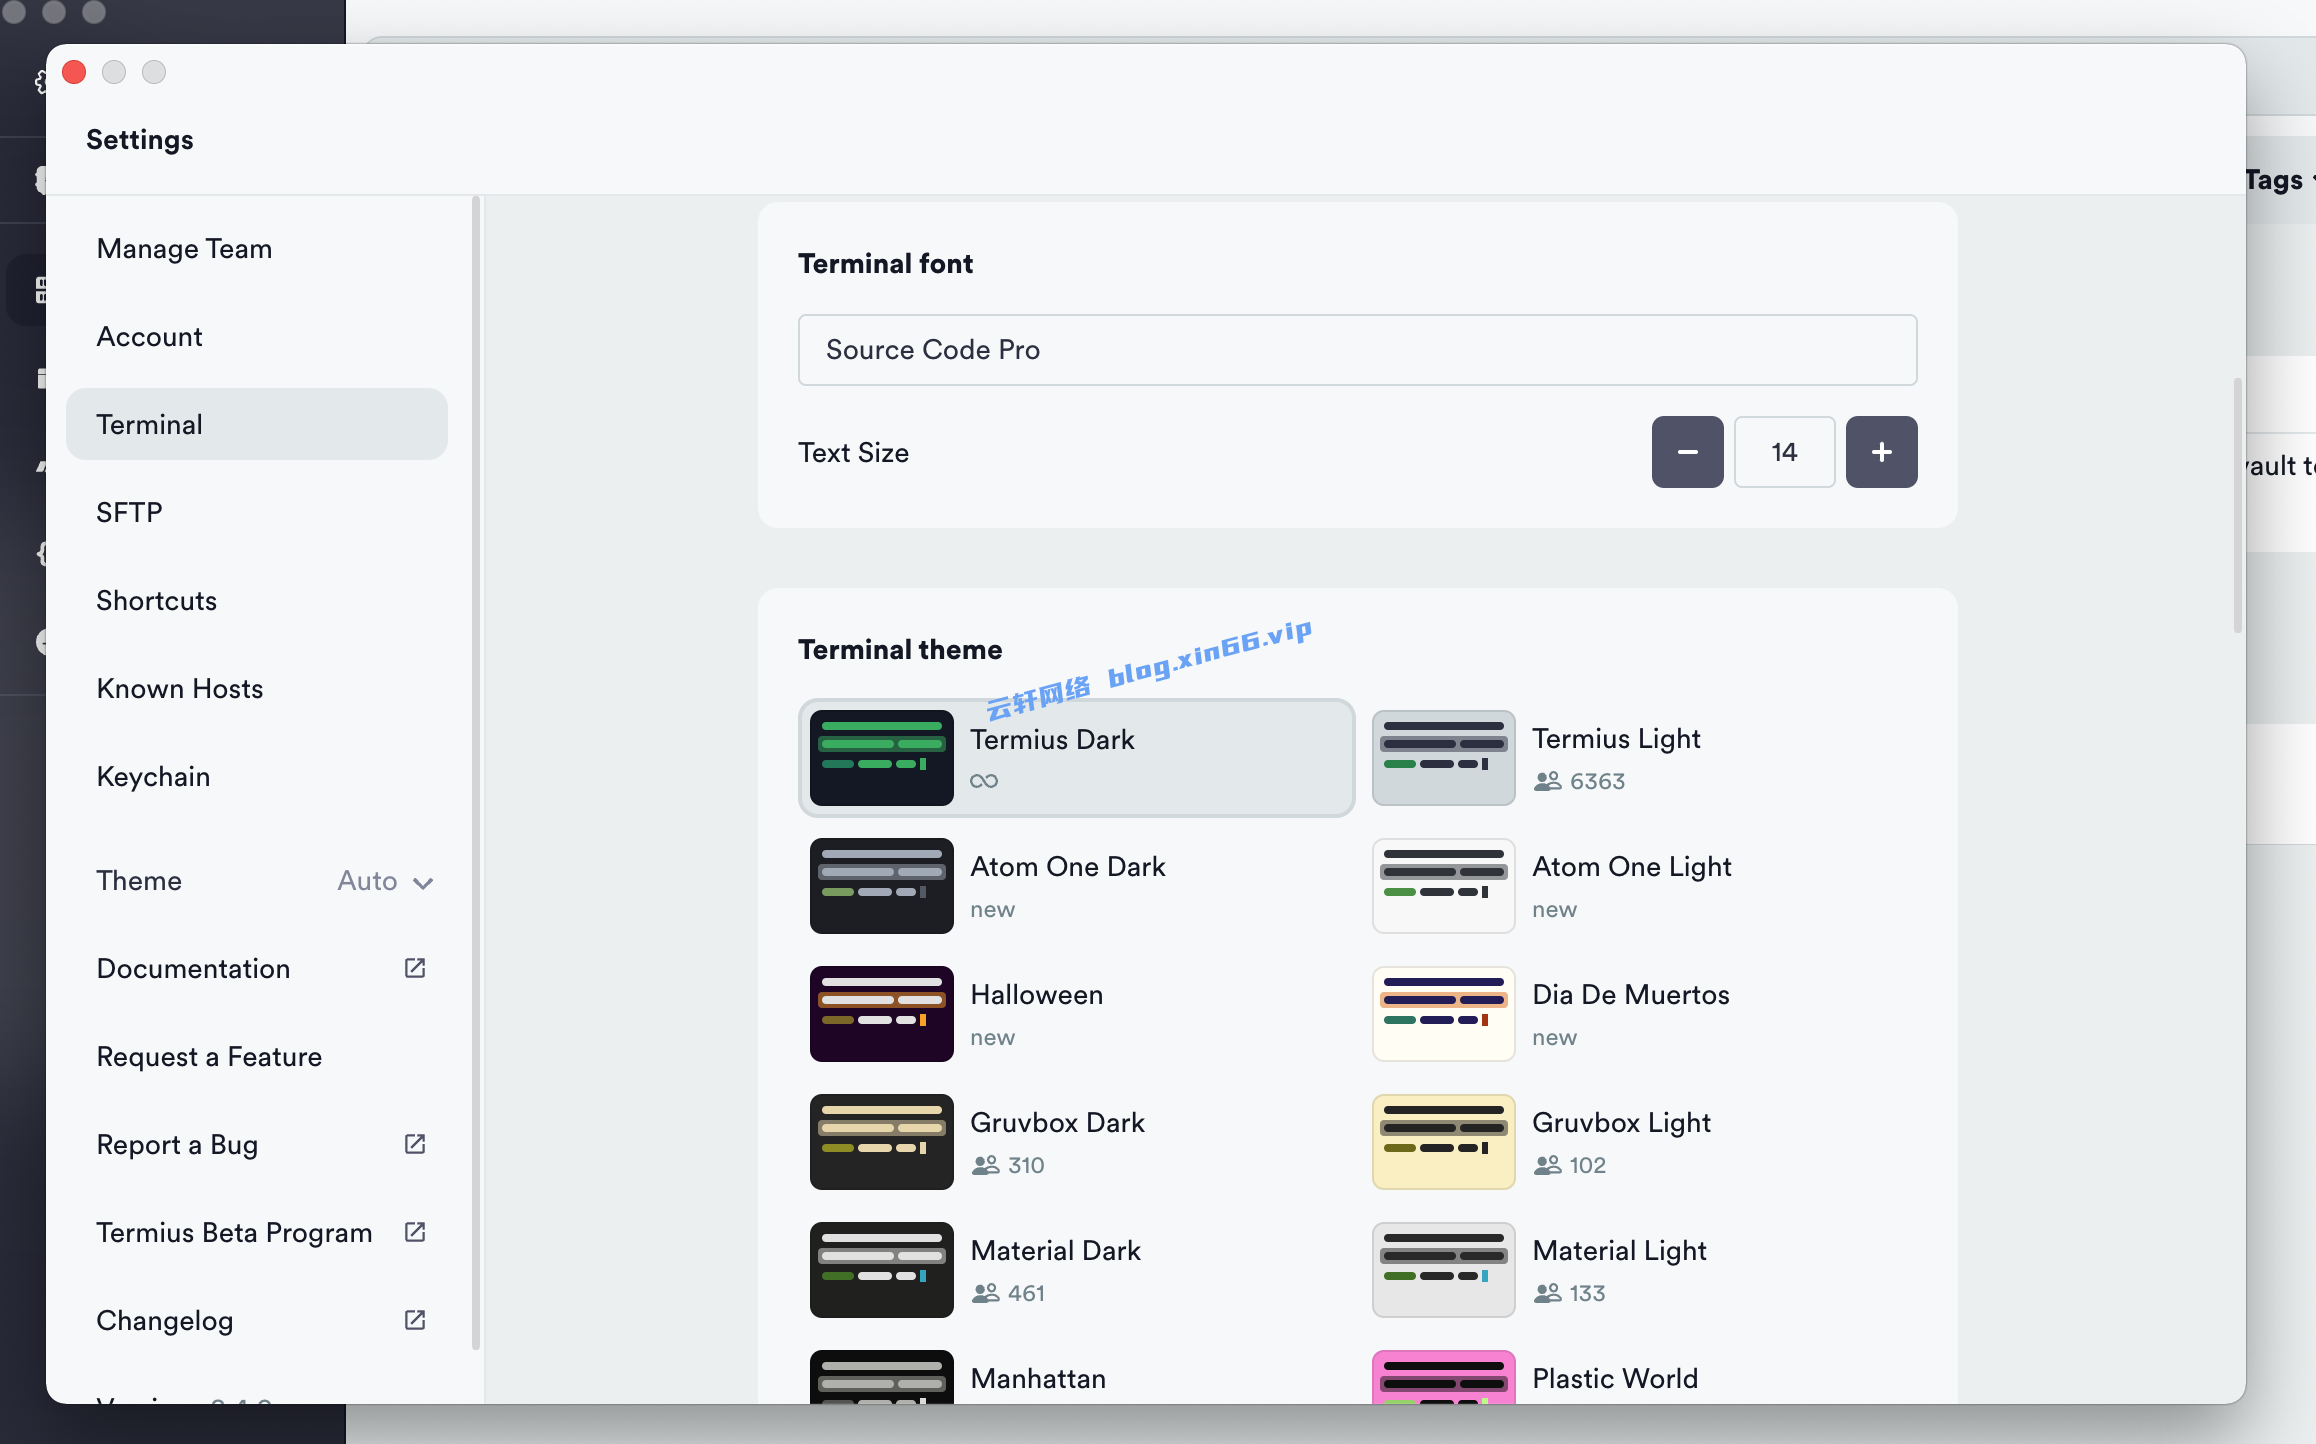Click the external link icon beside Changelog
Image resolution: width=2316 pixels, height=1444 pixels.
click(415, 1320)
